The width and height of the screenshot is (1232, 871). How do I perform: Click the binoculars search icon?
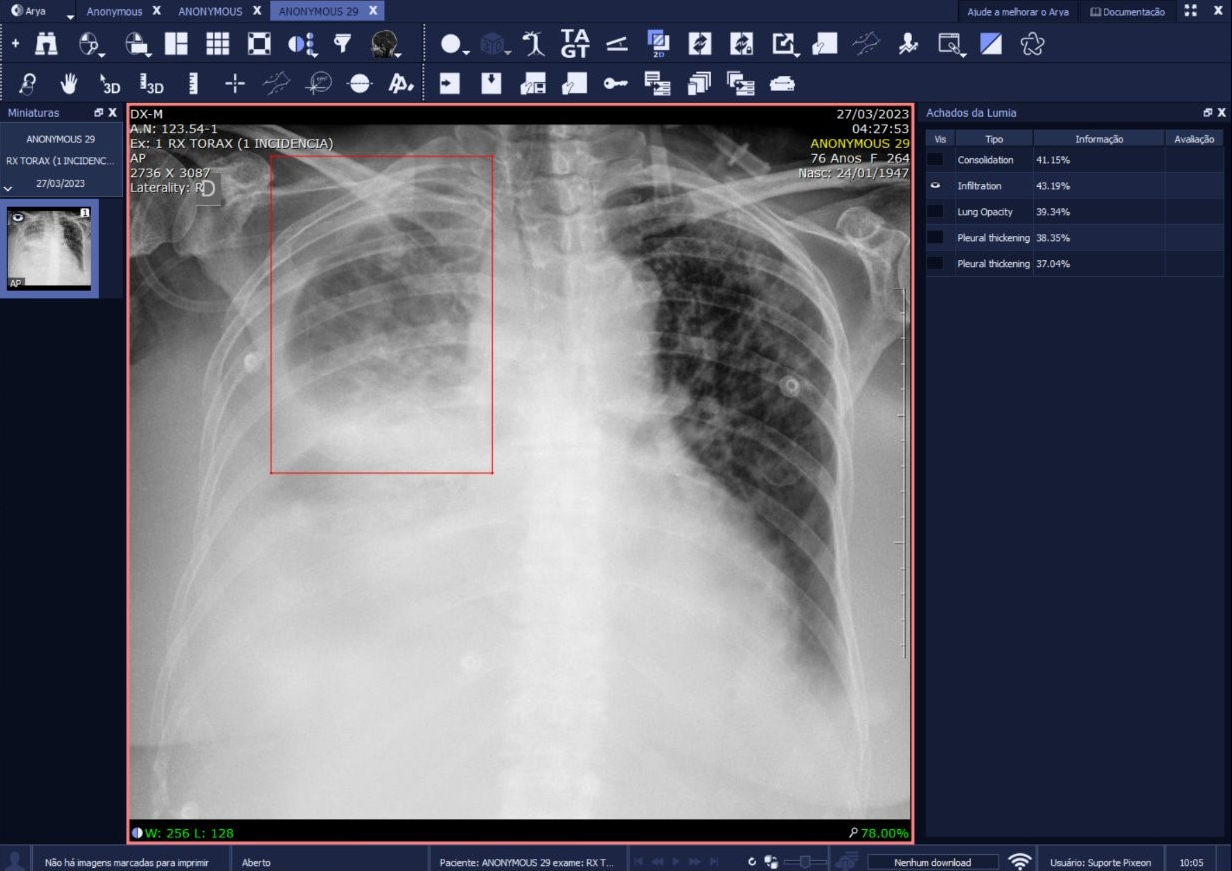pos(46,43)
